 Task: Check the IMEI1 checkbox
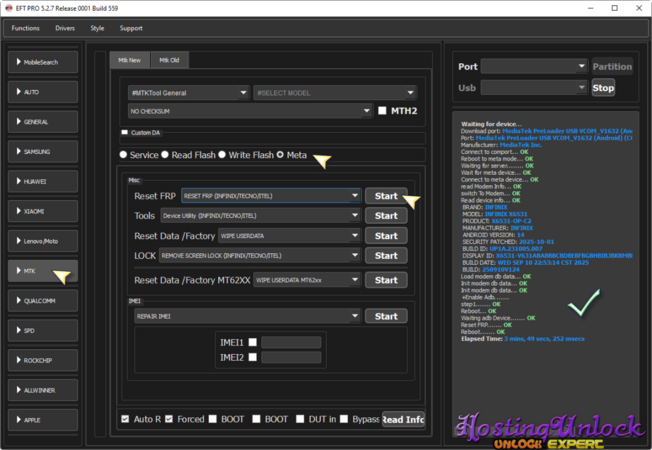pos(253,342)
